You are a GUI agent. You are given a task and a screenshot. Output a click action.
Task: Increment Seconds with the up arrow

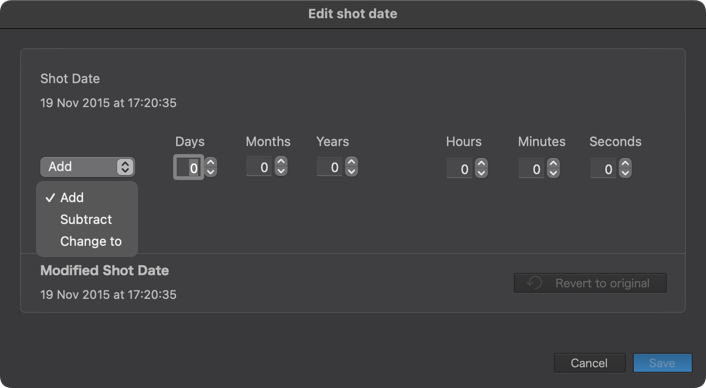coord(625,163)
